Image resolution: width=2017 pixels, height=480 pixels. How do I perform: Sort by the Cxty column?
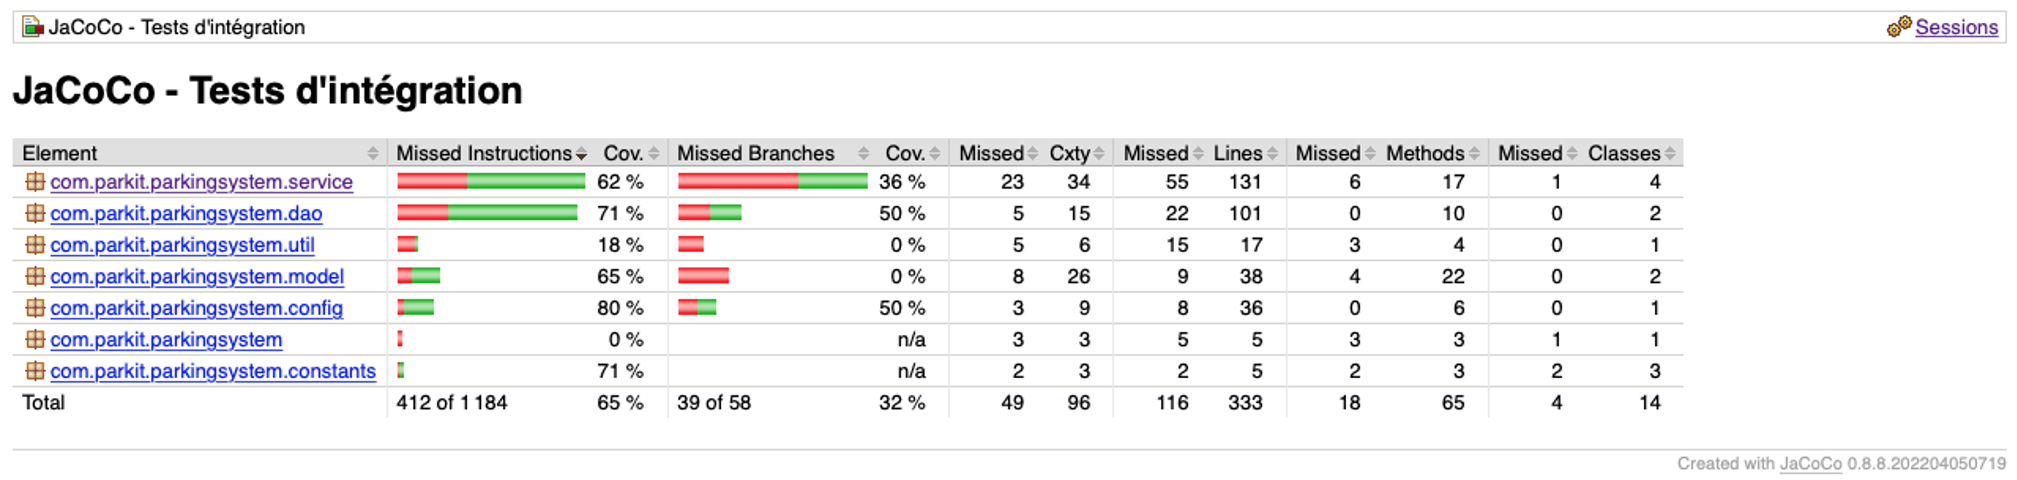(1076, 153)
